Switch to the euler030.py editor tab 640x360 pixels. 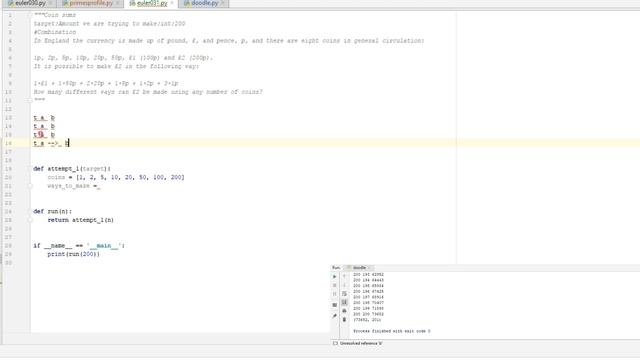(x=30, y=3)
